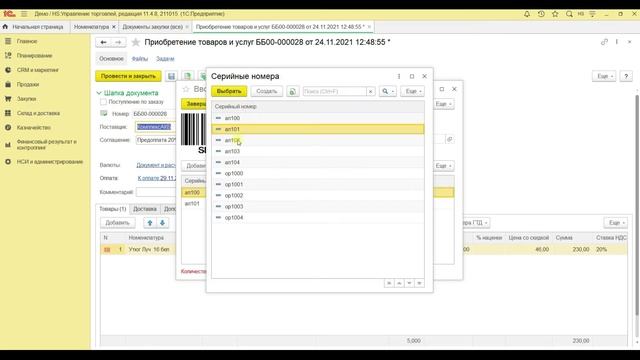Image resolution: width=640 pixels, height=360 pixels.
Task: Open Задачи link of document
Action: (165, 59)
